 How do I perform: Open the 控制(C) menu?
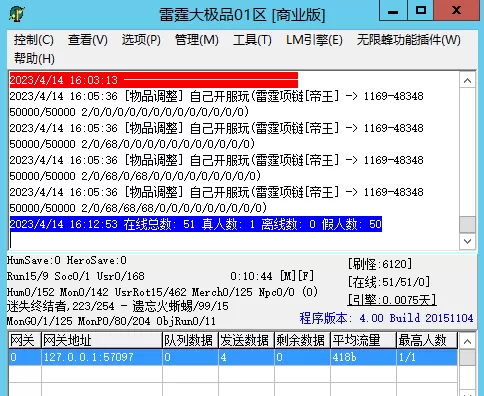click(x=34, y=40)
